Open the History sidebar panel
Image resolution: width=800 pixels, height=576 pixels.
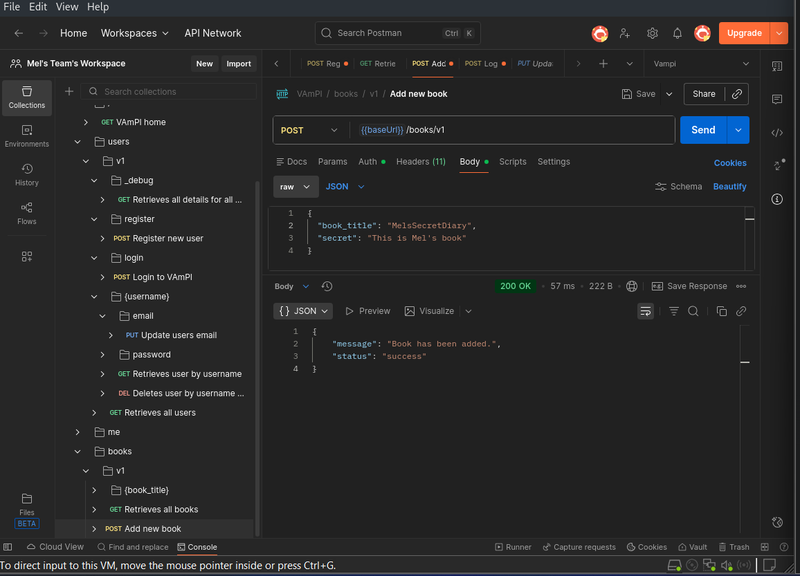(x=27, y=174)
